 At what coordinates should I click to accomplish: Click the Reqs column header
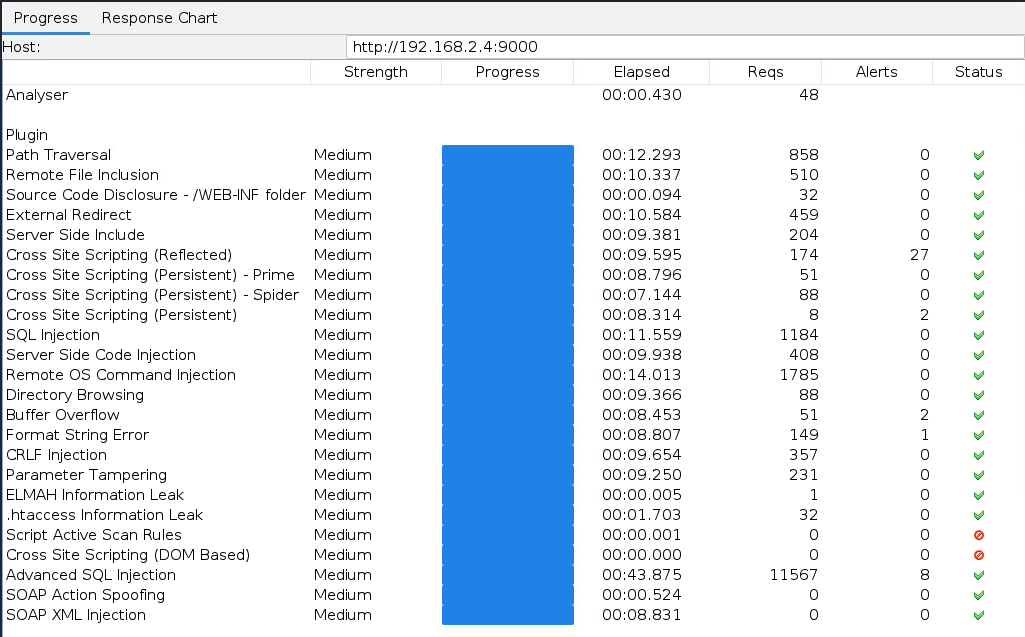pos(765,72)
